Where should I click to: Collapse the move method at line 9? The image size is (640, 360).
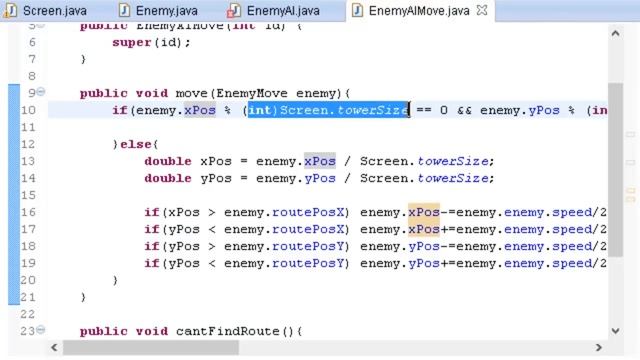click(41, 92)
